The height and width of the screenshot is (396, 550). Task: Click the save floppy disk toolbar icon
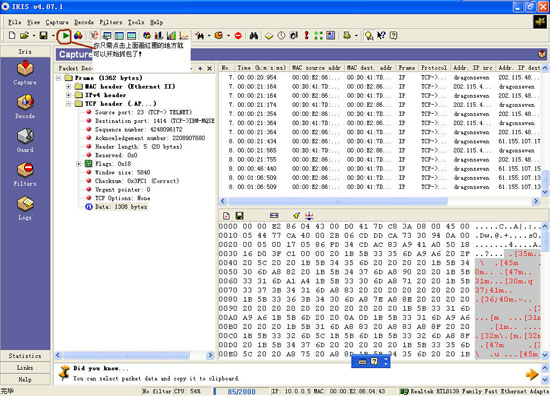click(43, 35)
